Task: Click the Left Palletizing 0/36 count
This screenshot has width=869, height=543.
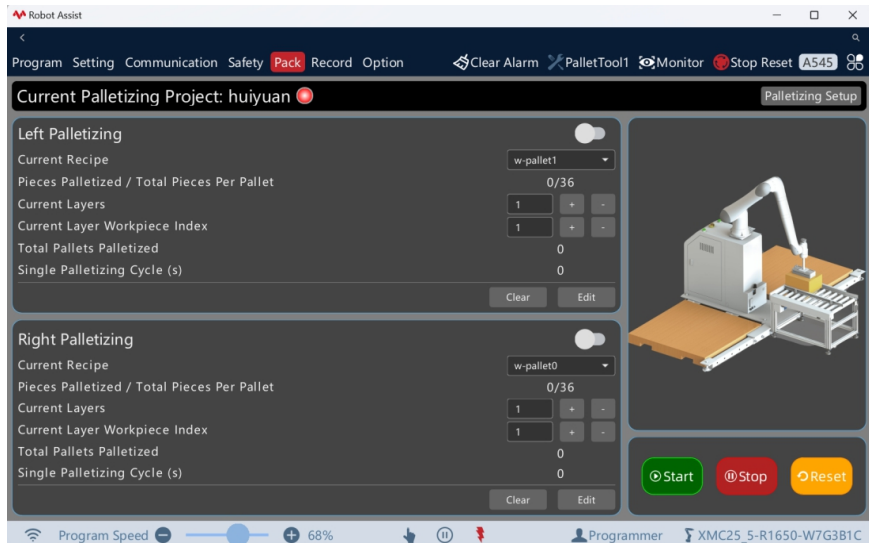Action: click(560, 182)
